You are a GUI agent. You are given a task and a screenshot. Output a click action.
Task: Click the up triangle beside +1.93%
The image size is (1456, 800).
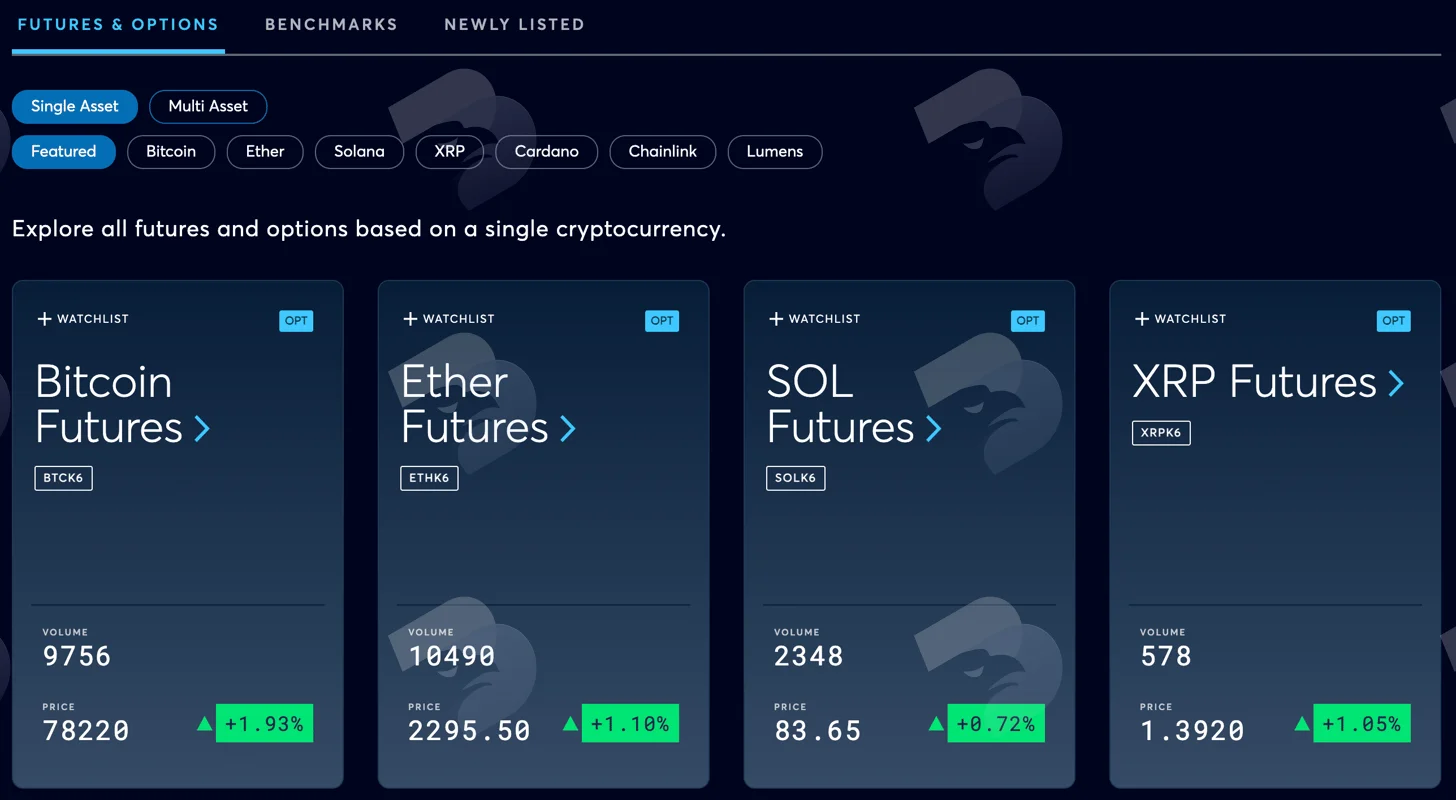(x=205, y=723)
